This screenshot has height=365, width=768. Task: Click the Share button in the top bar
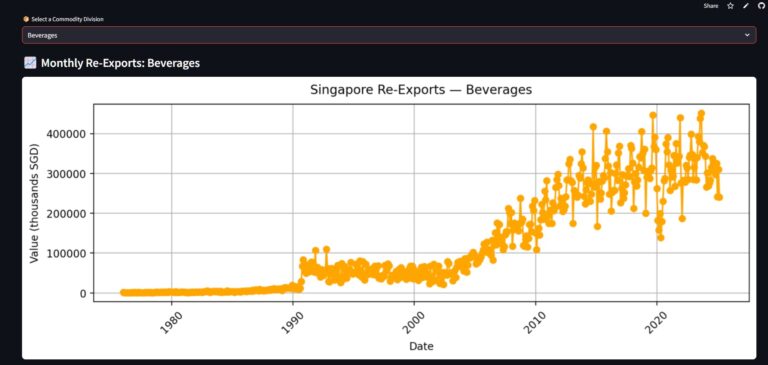coord(711,6)
